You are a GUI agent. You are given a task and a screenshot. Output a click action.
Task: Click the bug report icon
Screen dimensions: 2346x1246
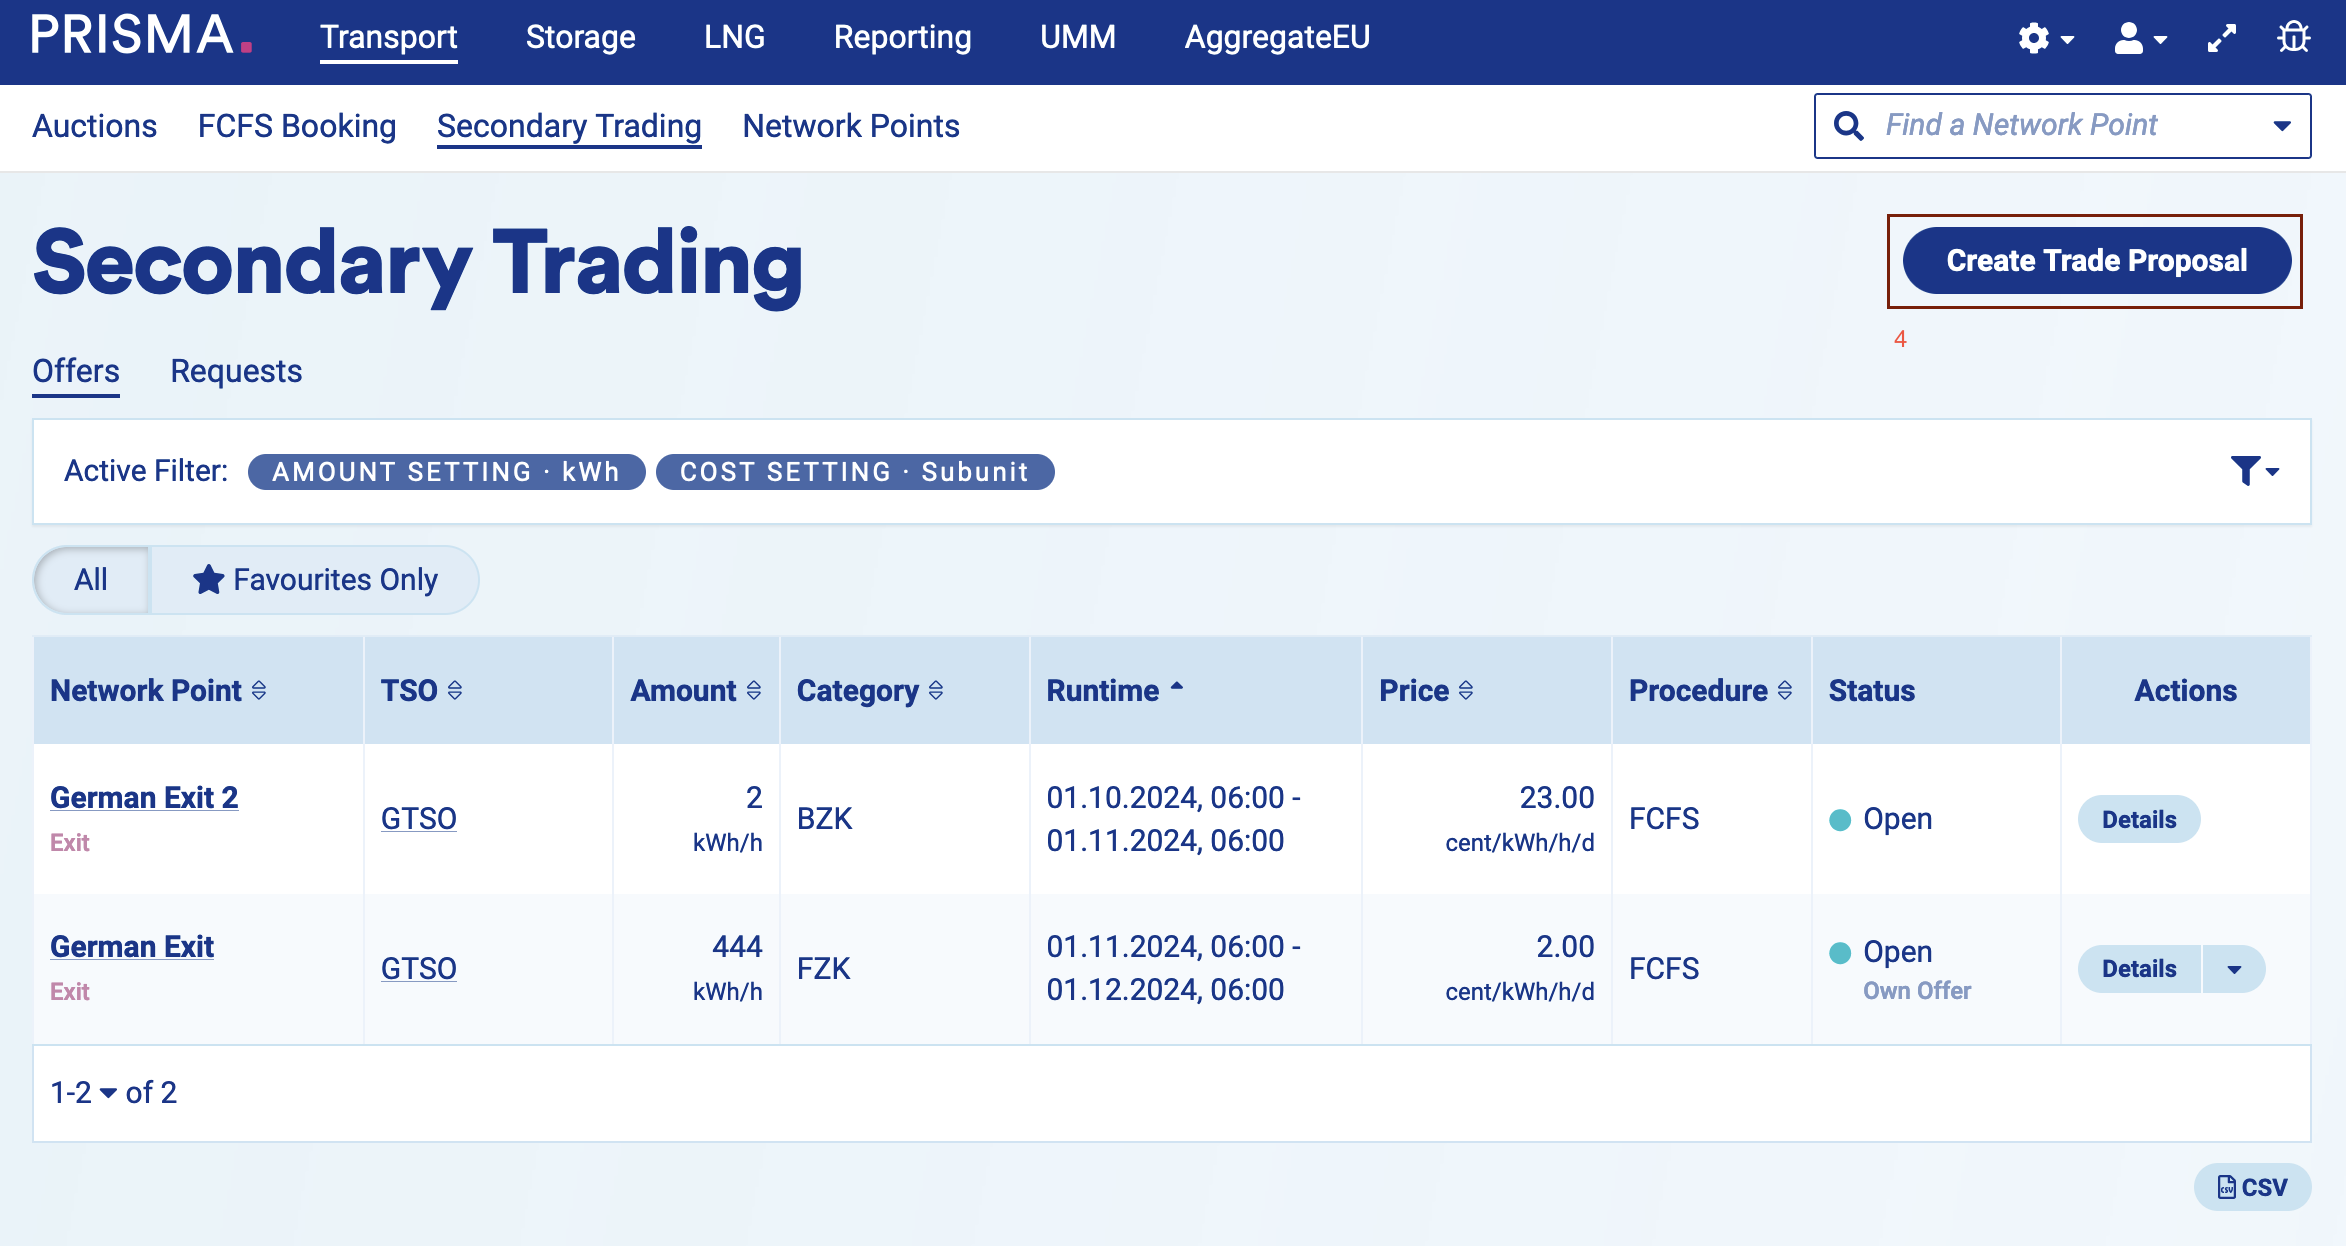(2294, 38)
